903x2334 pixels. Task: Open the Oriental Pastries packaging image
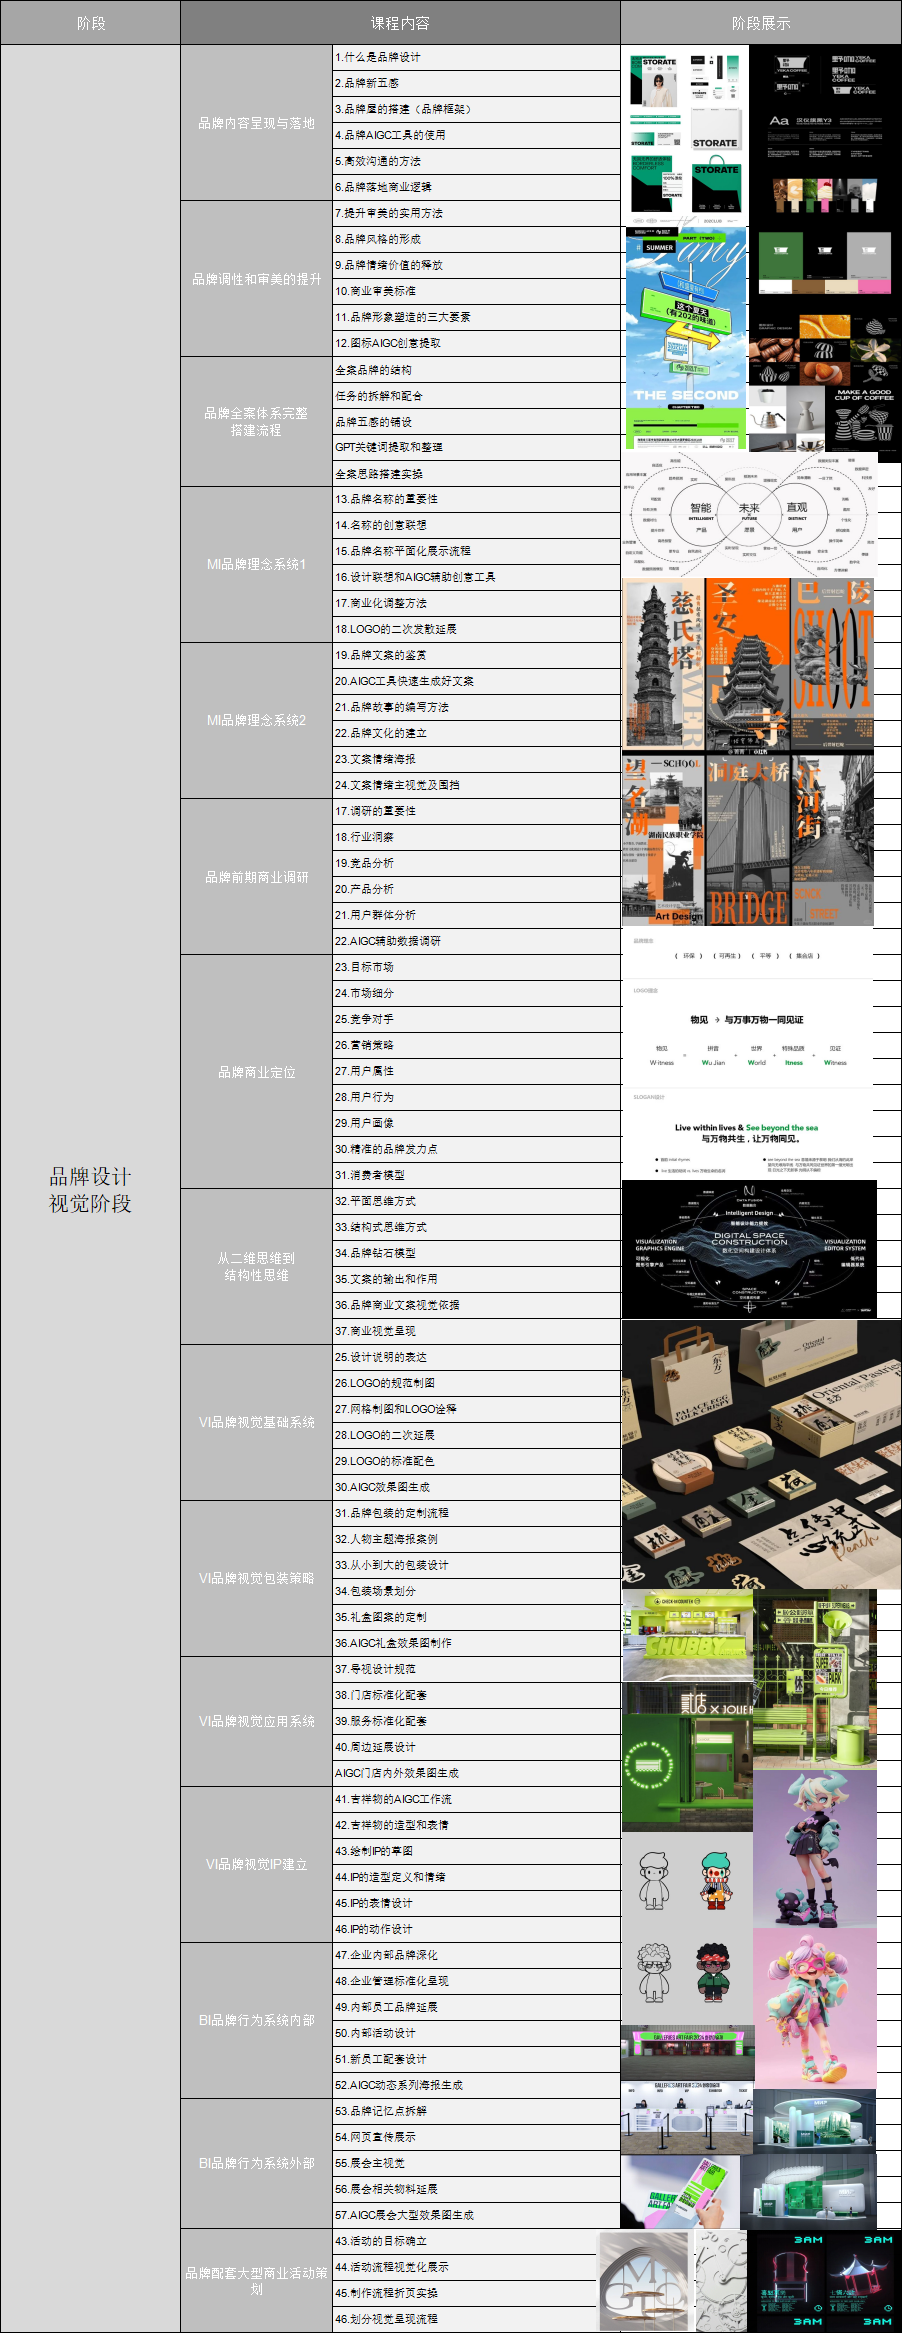(x=761, y=1454)
